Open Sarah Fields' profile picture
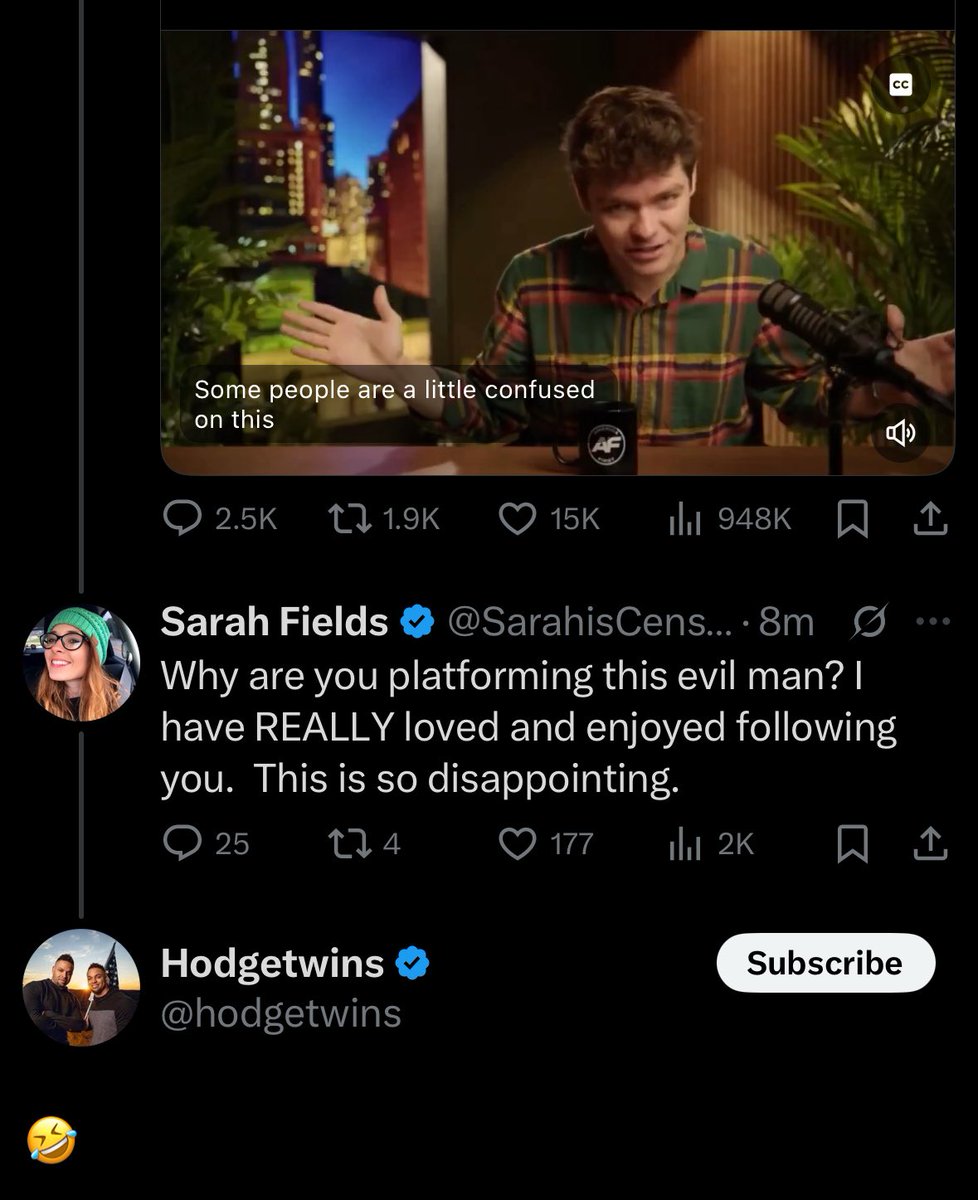The height and width of the screenshot is (1200, 978). click(x=81, y=663)
